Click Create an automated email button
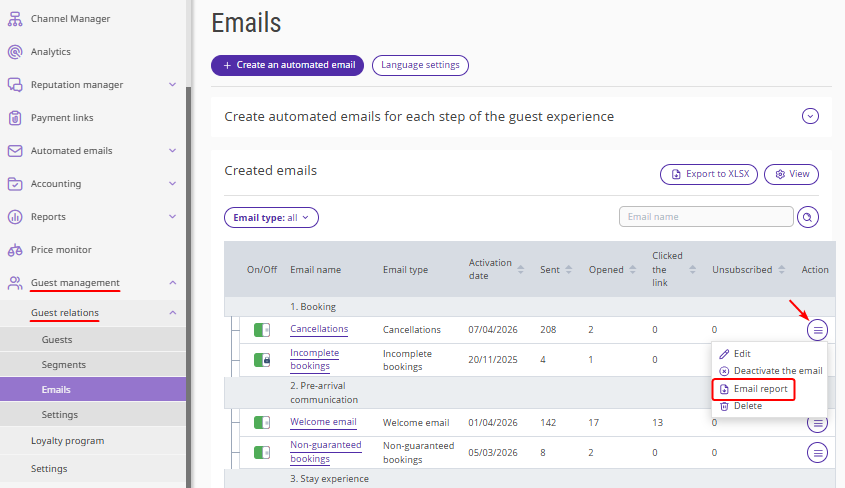Viewport: 845px width, 488px height. [x=287, y=65]
